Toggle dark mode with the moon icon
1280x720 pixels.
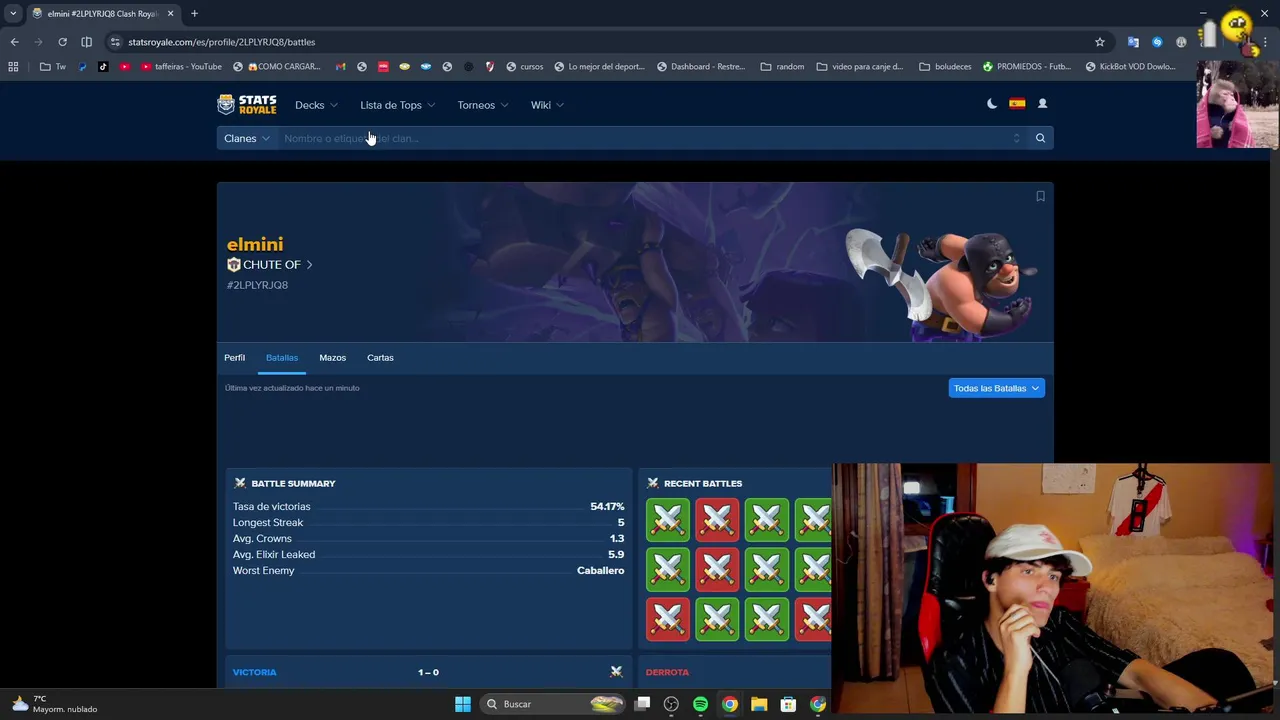pos(992,104)
